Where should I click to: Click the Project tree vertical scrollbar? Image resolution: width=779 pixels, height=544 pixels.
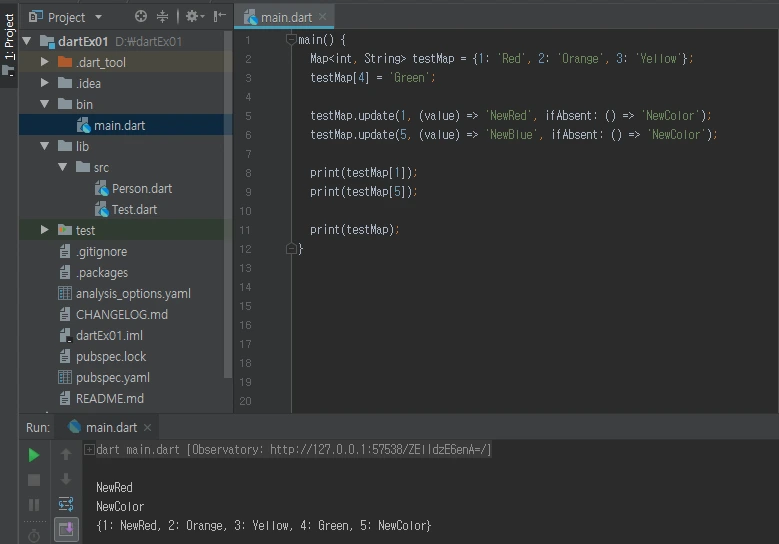click(x=228, y=204)
